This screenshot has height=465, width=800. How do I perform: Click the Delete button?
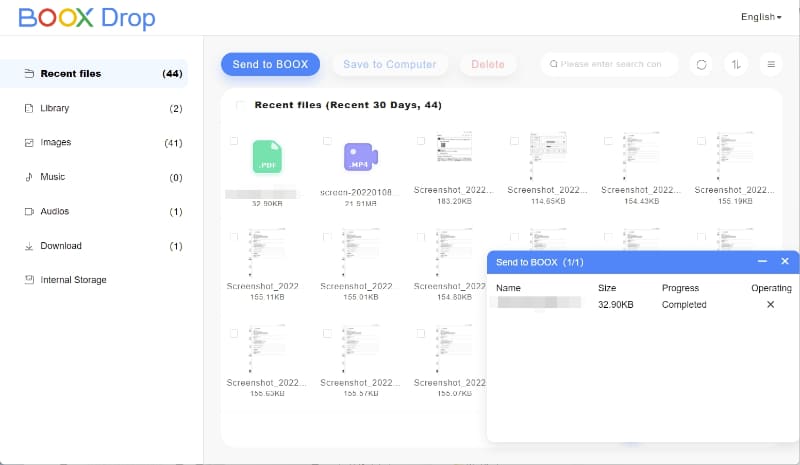488,64
